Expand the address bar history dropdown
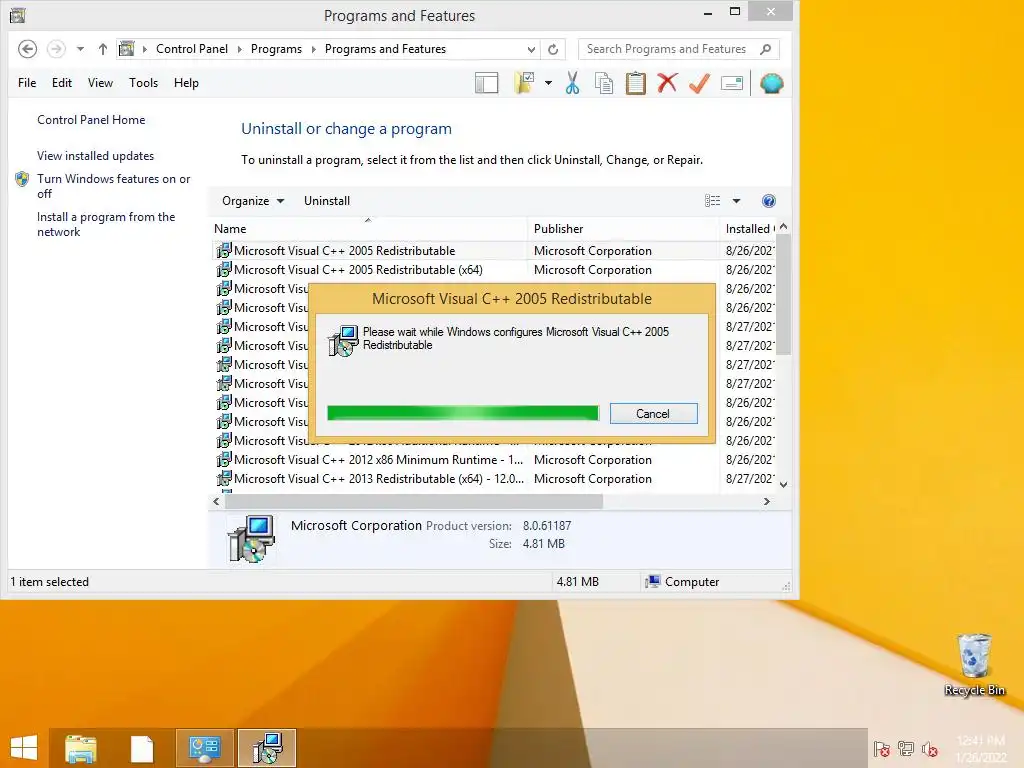 click(x=531, y=50)
